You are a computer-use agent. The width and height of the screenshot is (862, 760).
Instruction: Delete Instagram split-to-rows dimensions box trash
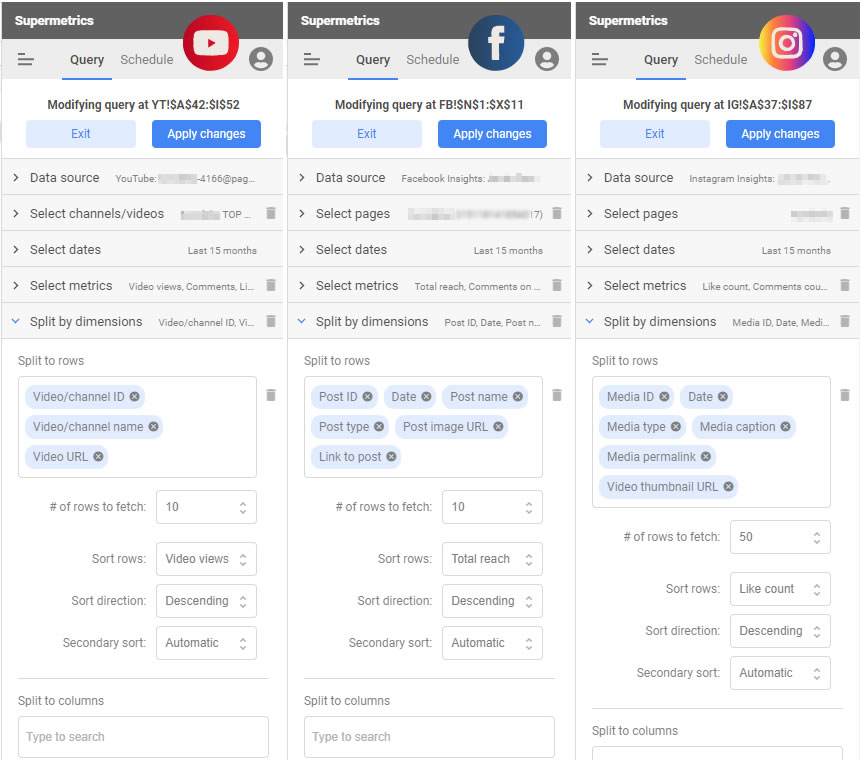[x=845, y=395]
